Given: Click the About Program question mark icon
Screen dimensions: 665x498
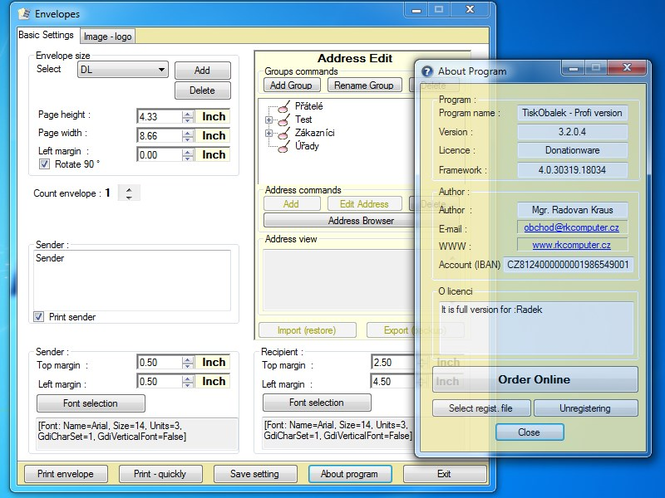Looking at the screenshot, I should [x=428, y=71].
